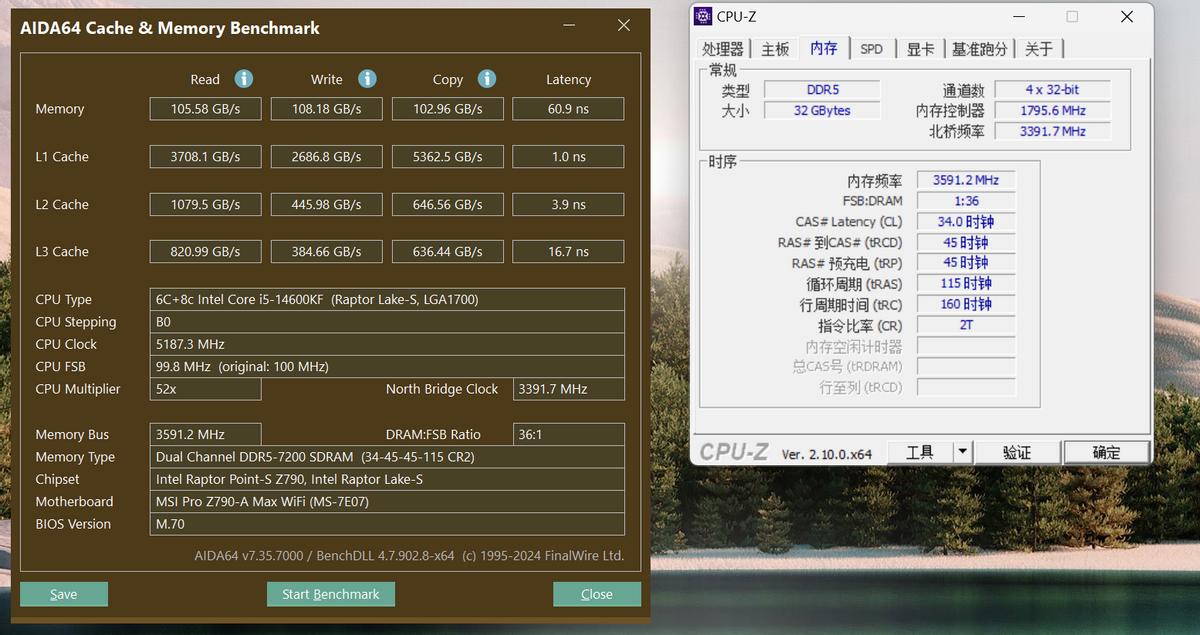Click 循环周期 tRAS value 115 时钟
1200x635 pixels.
tap(966, 284)
